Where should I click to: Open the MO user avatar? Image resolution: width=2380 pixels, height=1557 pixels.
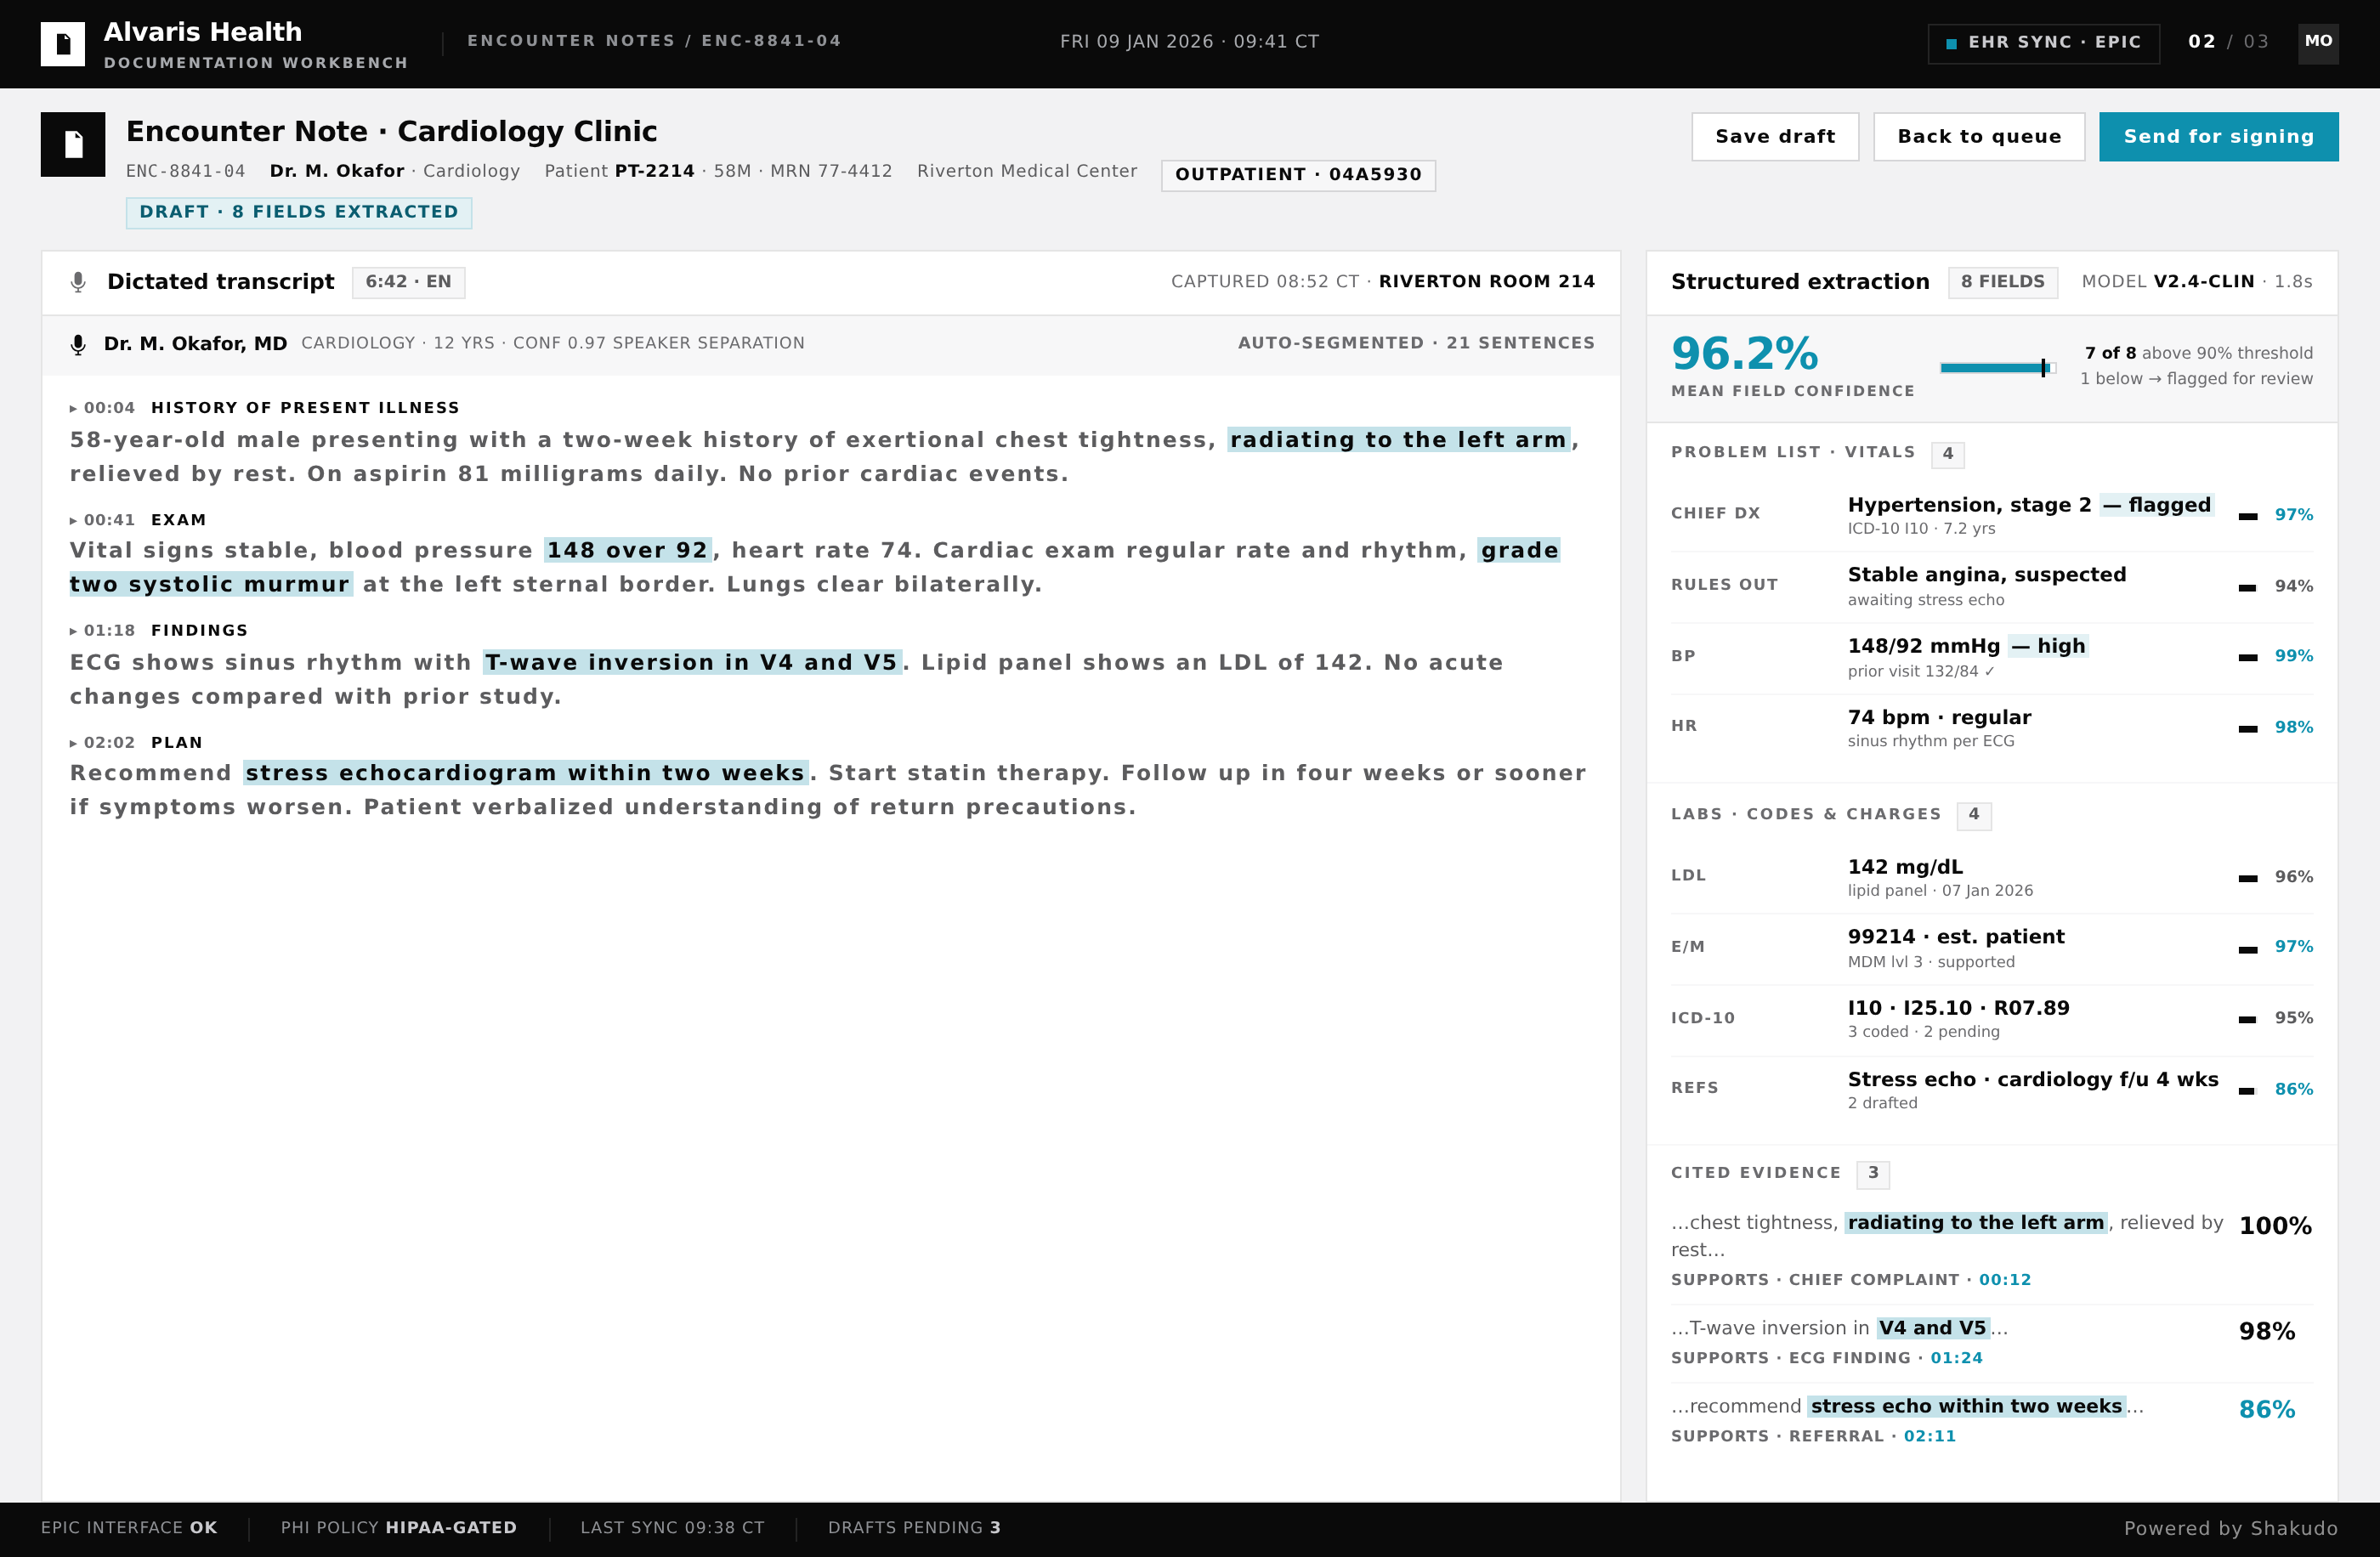pyautogui.click(x=2318, y=43)
